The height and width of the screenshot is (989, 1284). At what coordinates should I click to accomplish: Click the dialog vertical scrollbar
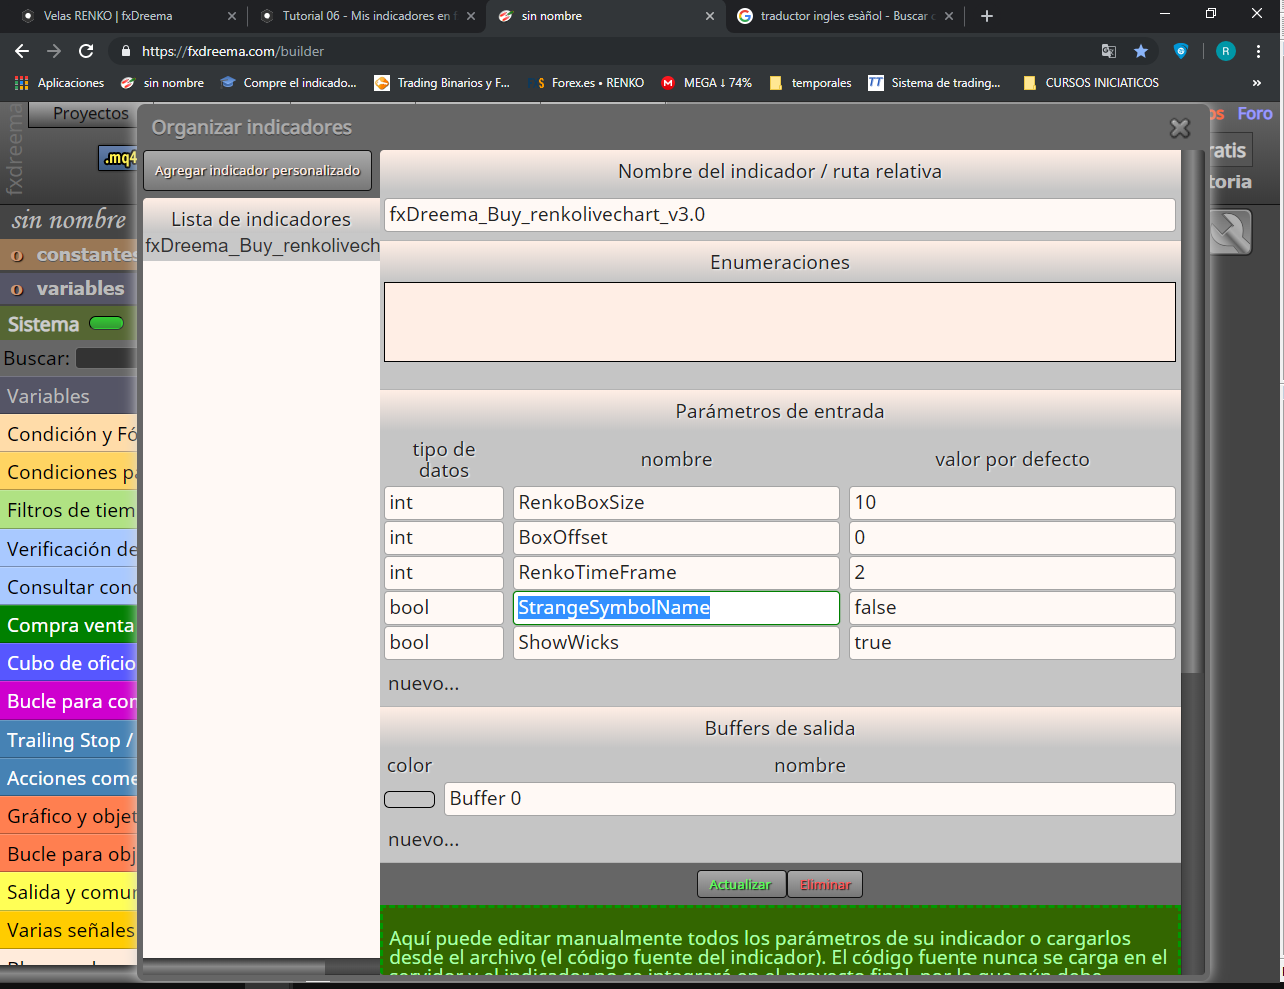coord(1192,410)
